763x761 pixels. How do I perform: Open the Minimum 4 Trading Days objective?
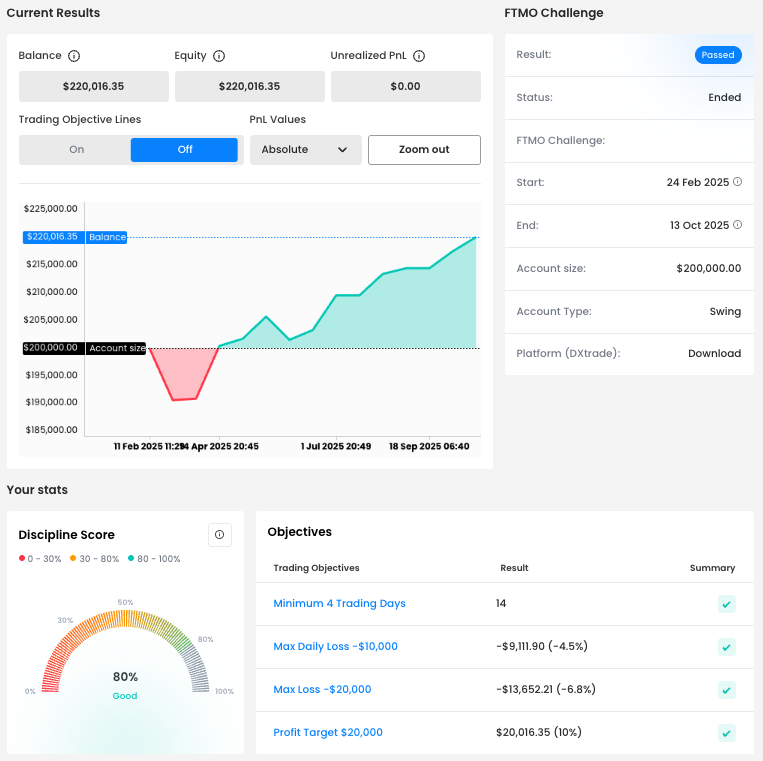[x=339, y=604]
